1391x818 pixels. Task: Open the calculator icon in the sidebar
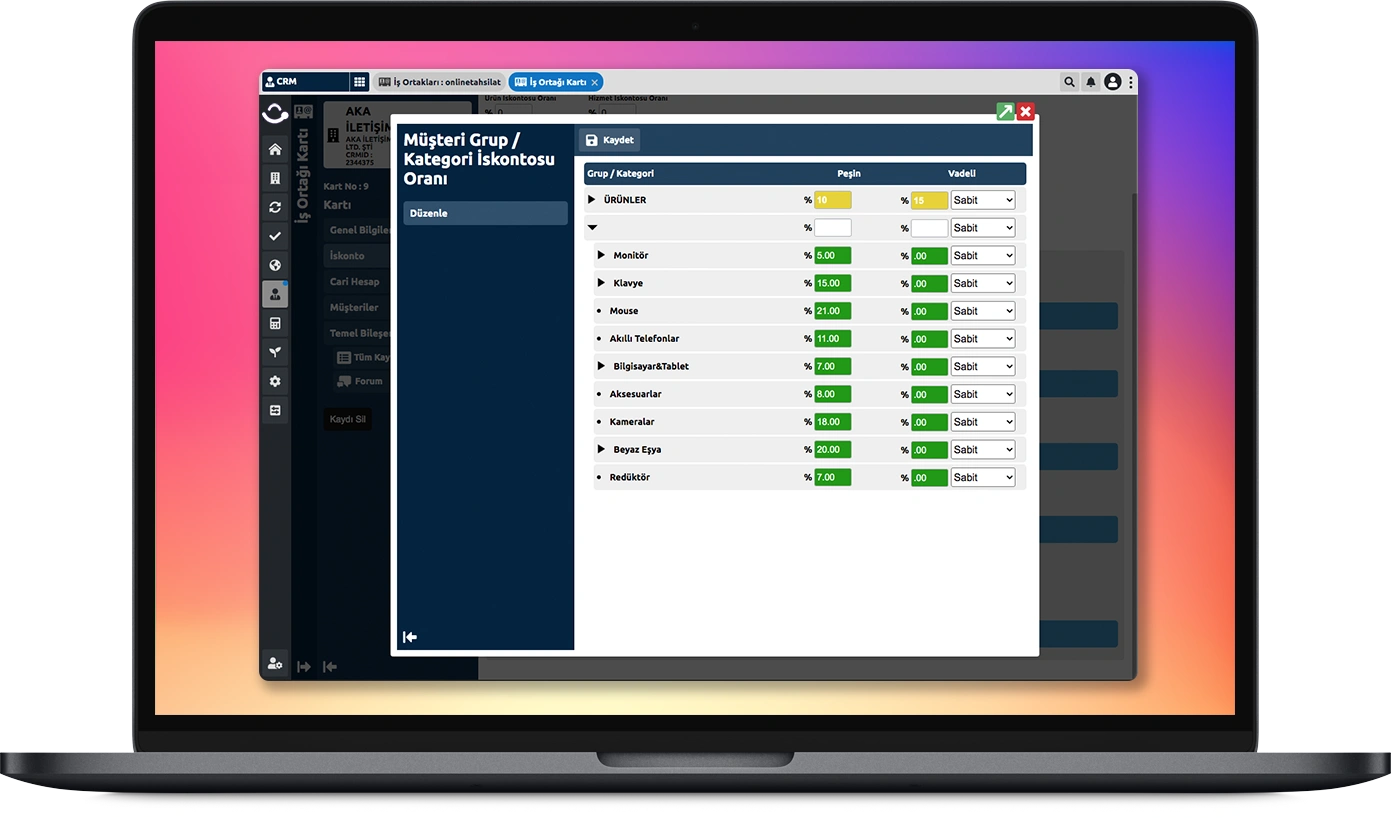coord(275,324)
